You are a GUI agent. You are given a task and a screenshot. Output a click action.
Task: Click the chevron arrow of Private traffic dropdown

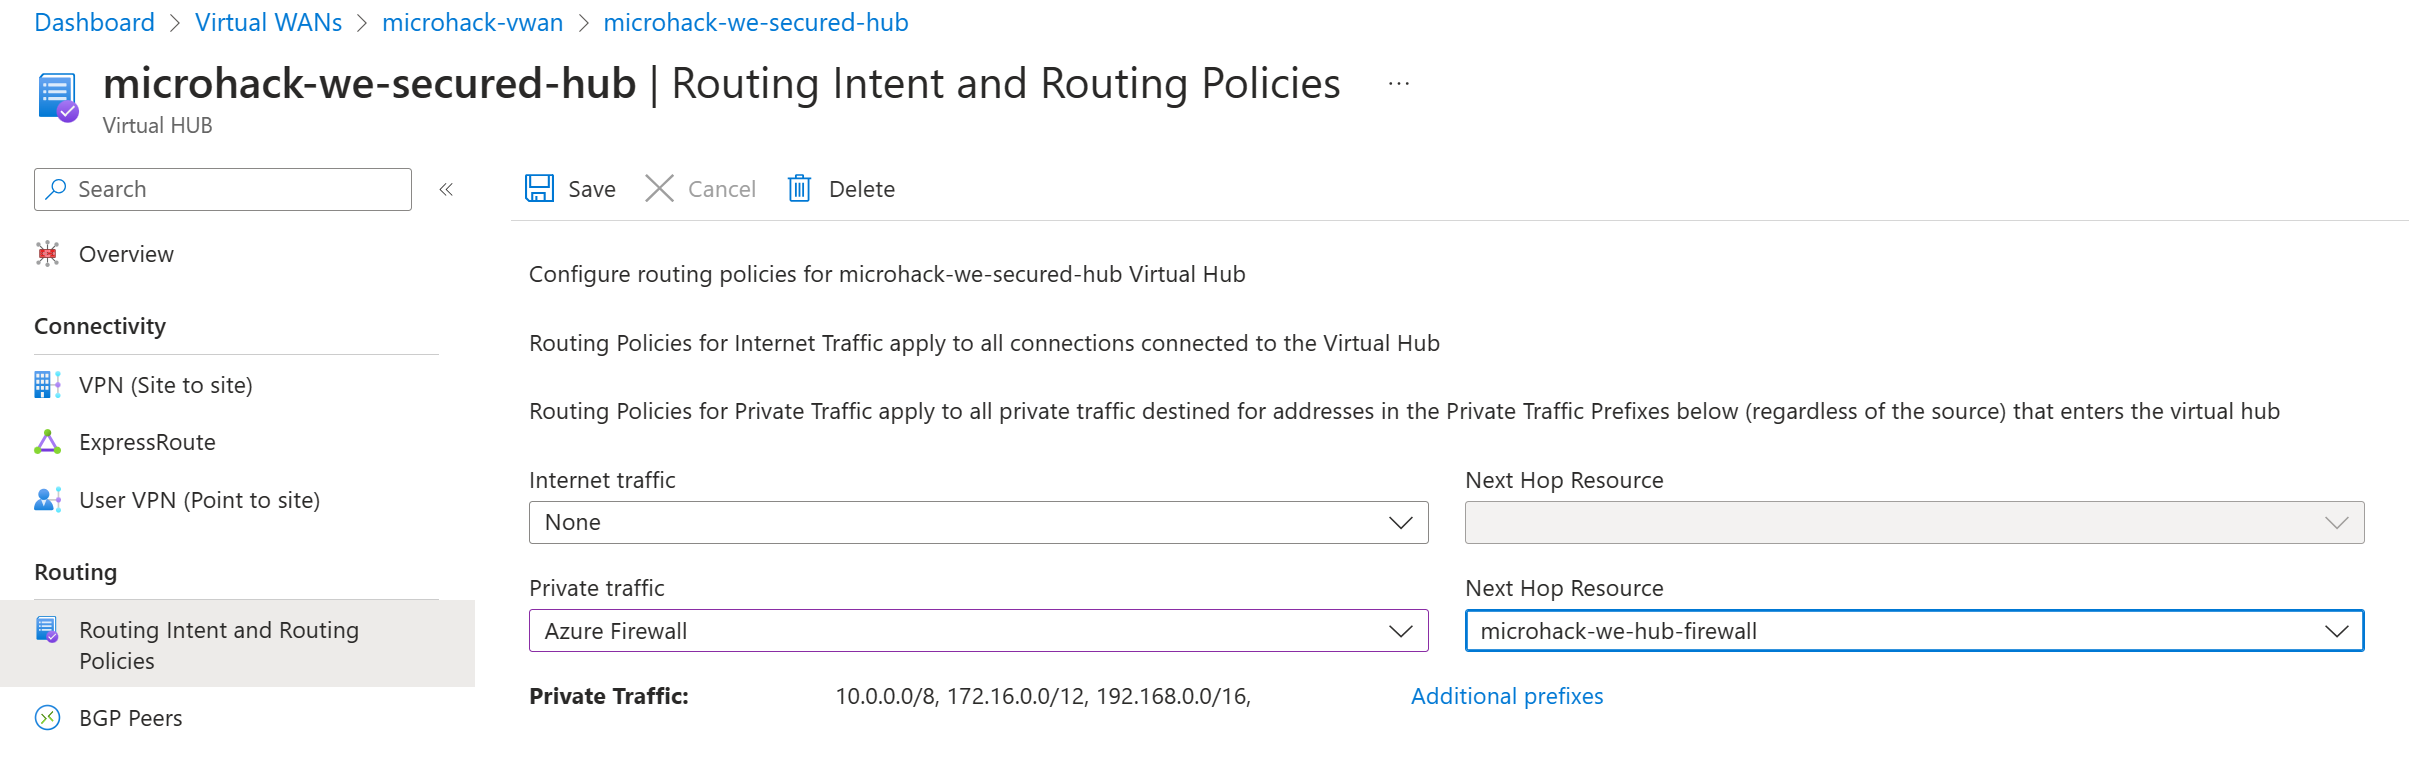tap(1400, 631)
